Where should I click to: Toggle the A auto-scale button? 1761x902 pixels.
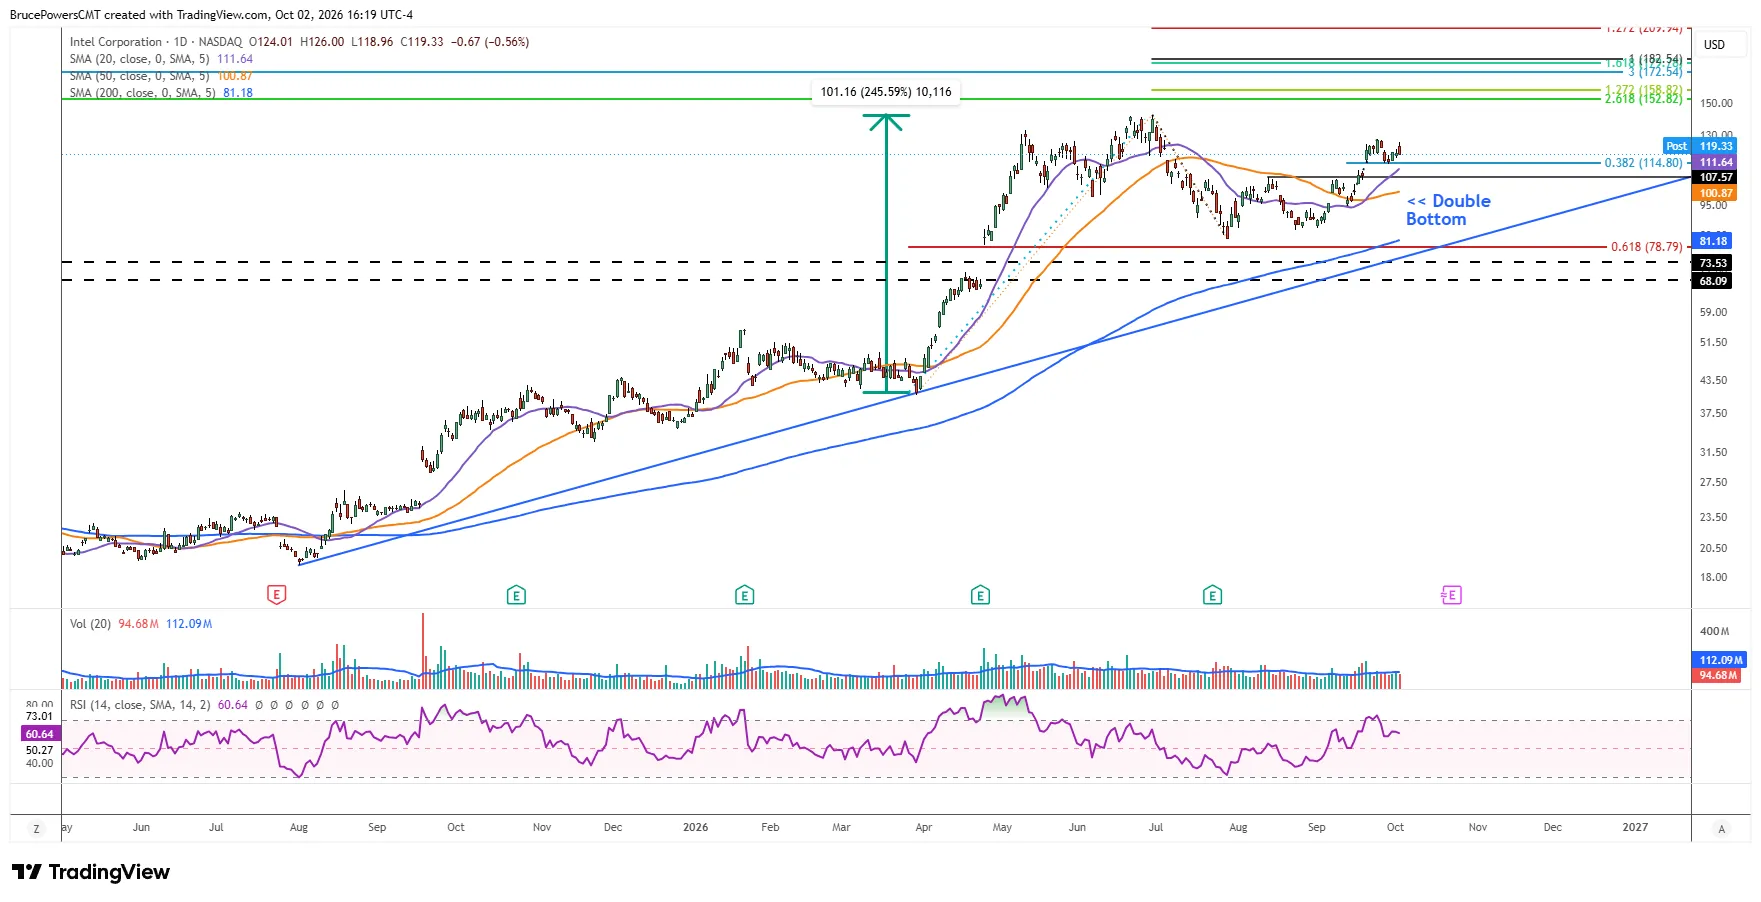coord(1721,829)
